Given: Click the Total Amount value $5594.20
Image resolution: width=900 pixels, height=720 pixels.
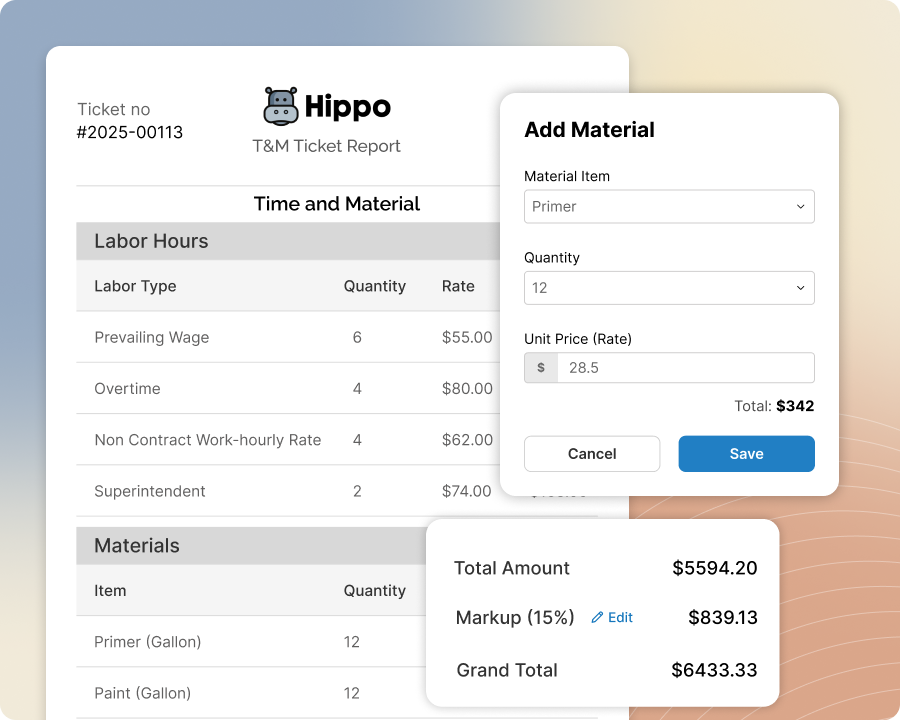Looking at the screenshot, I should tap(715, 568).
